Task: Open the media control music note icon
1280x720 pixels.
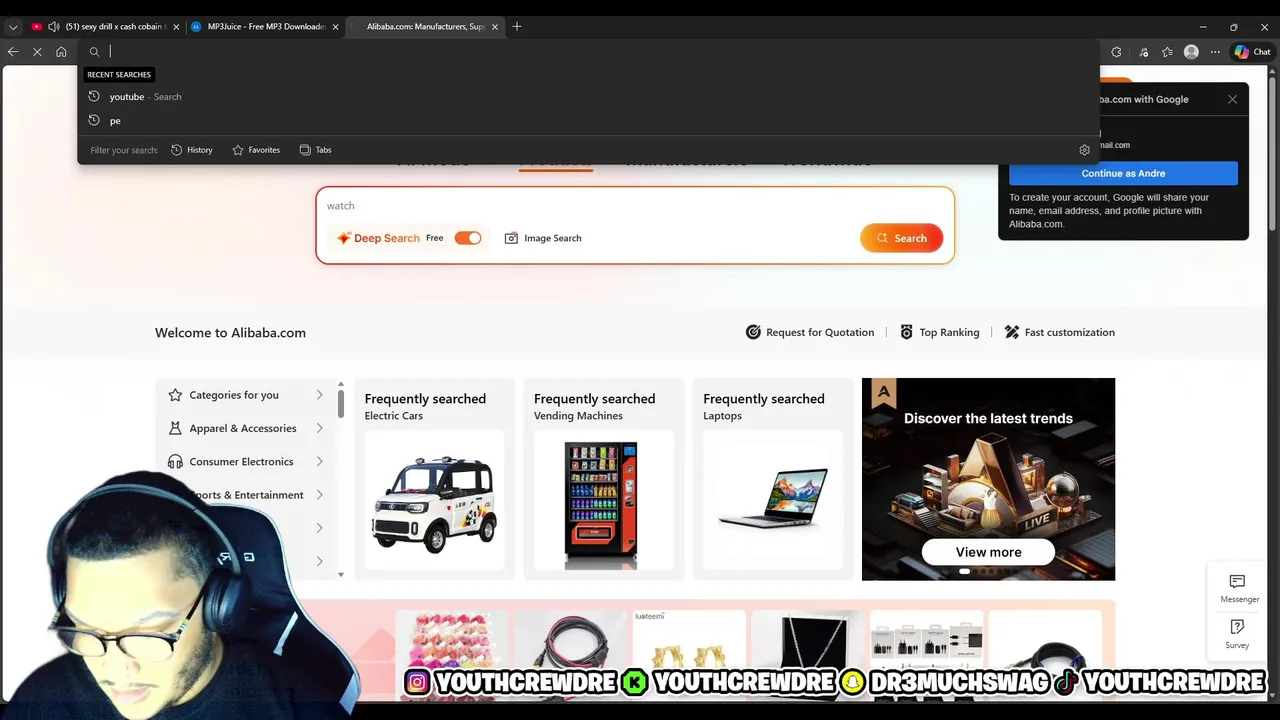Action: [1144, 52]
